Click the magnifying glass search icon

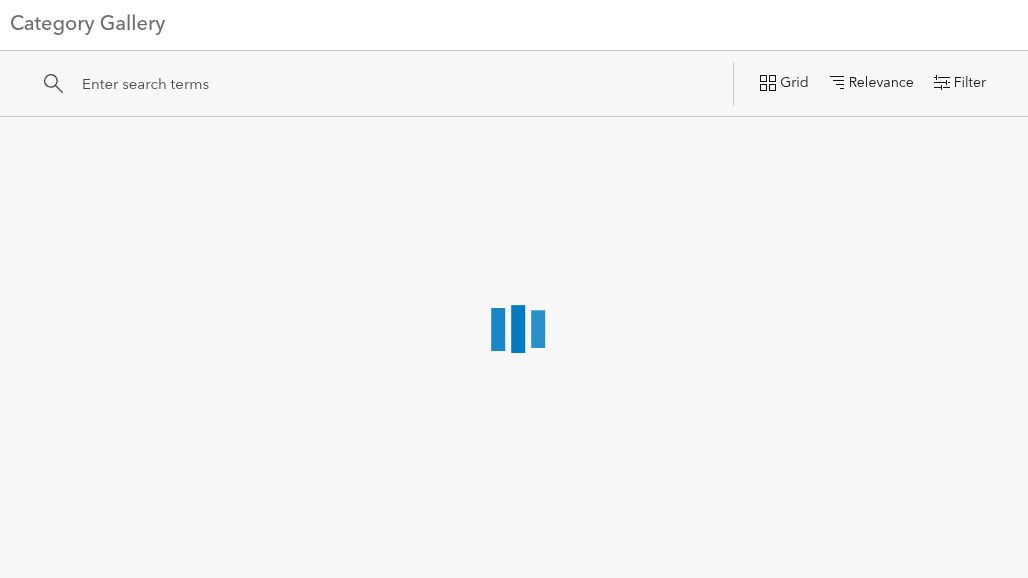pyautogui.click(x=53, y=83)
